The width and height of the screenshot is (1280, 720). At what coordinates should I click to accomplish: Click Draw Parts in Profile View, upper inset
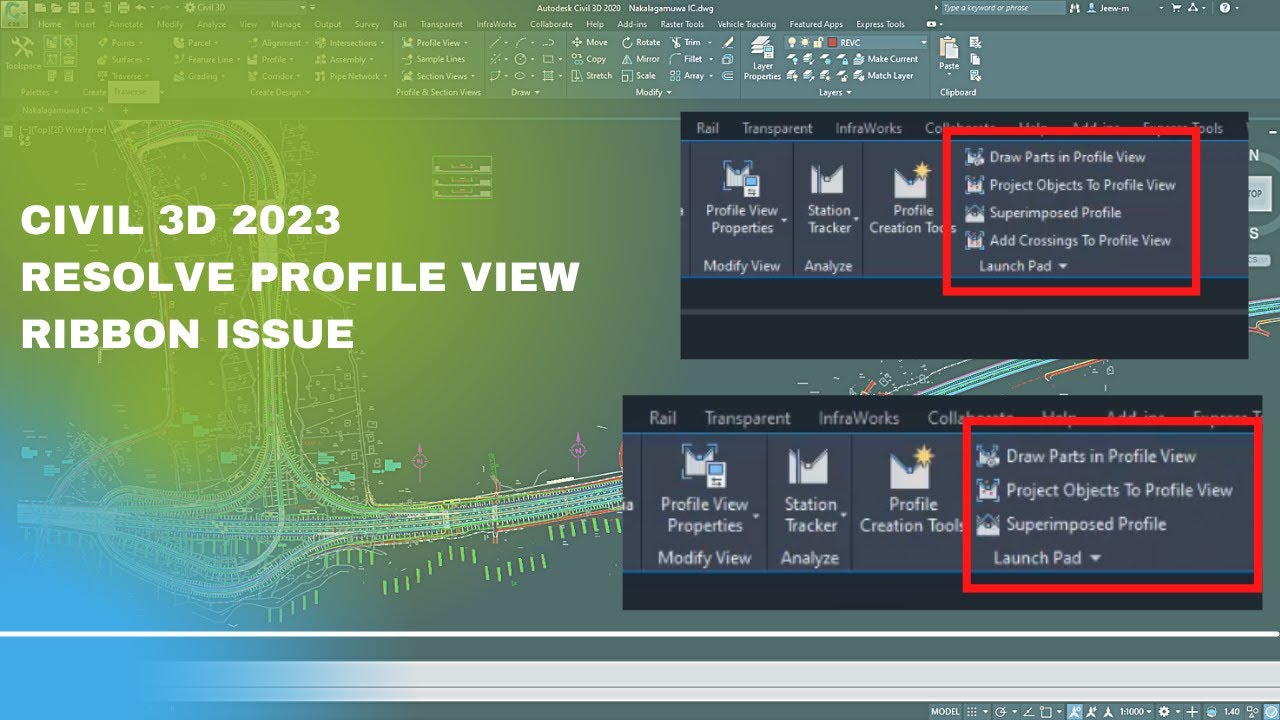(x=1055, y=157)
